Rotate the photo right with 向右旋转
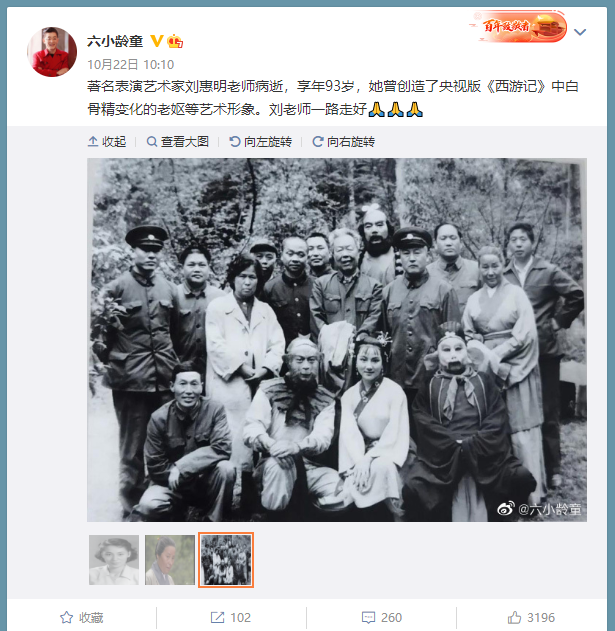615x631 pixels. [344, 142]
